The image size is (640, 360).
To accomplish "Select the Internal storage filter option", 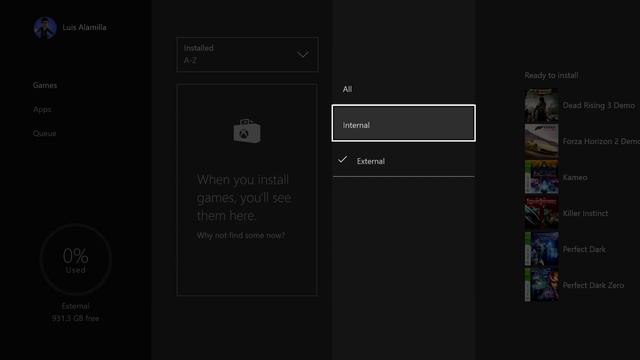I will (403, 123).
